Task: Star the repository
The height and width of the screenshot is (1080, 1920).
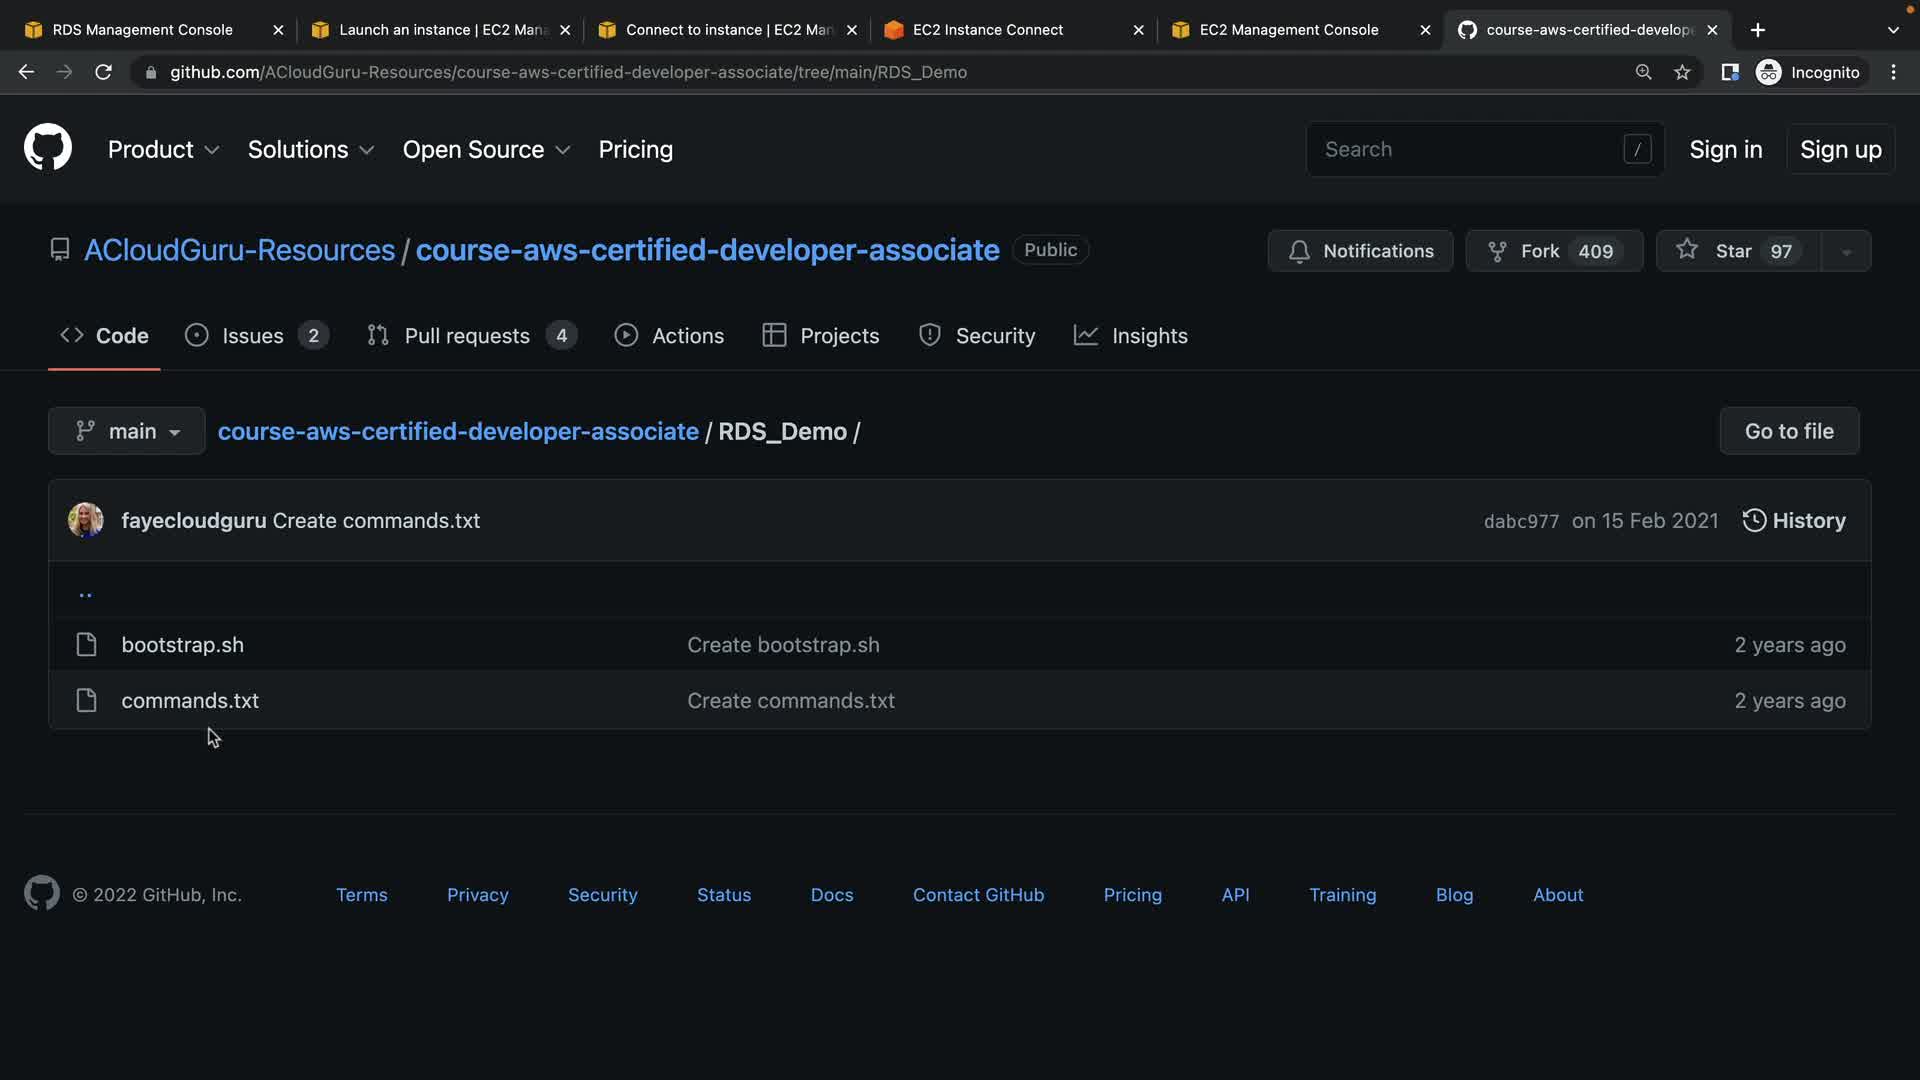Action: tap(1738, 251)
